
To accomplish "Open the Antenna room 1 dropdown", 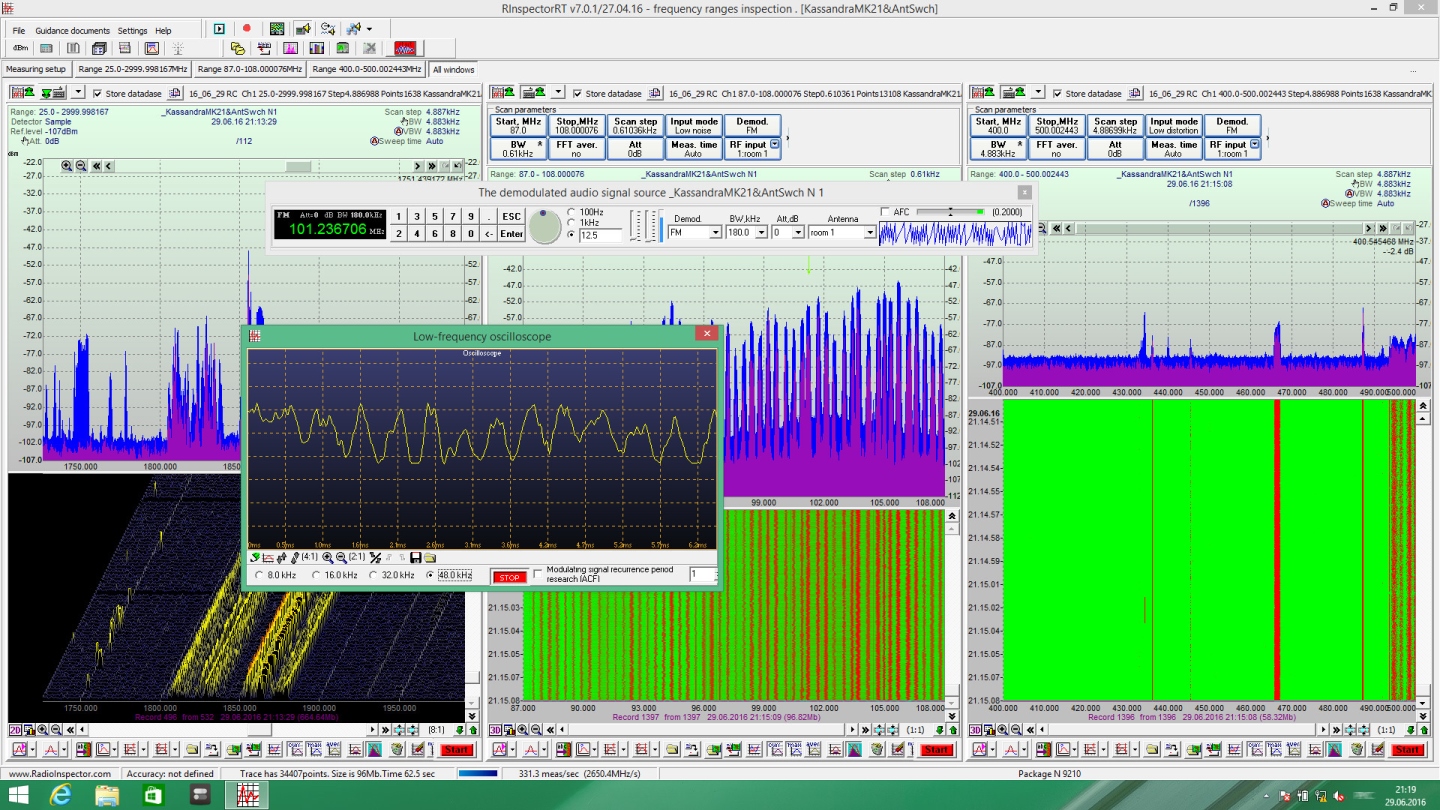I will pos(869,233).
